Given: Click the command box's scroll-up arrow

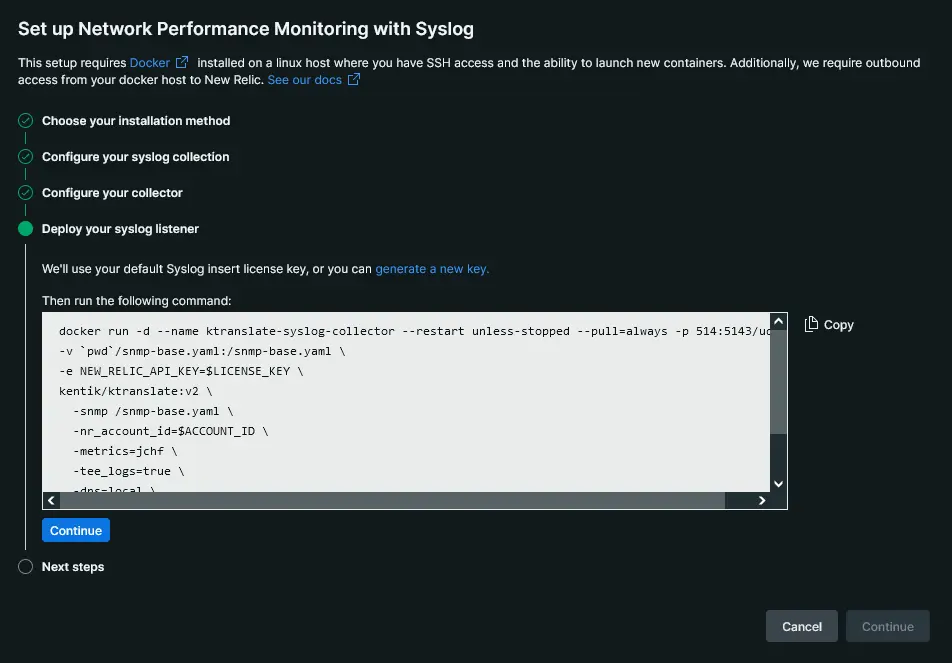Looking at the screenshot, I should [x=778, y=321].
